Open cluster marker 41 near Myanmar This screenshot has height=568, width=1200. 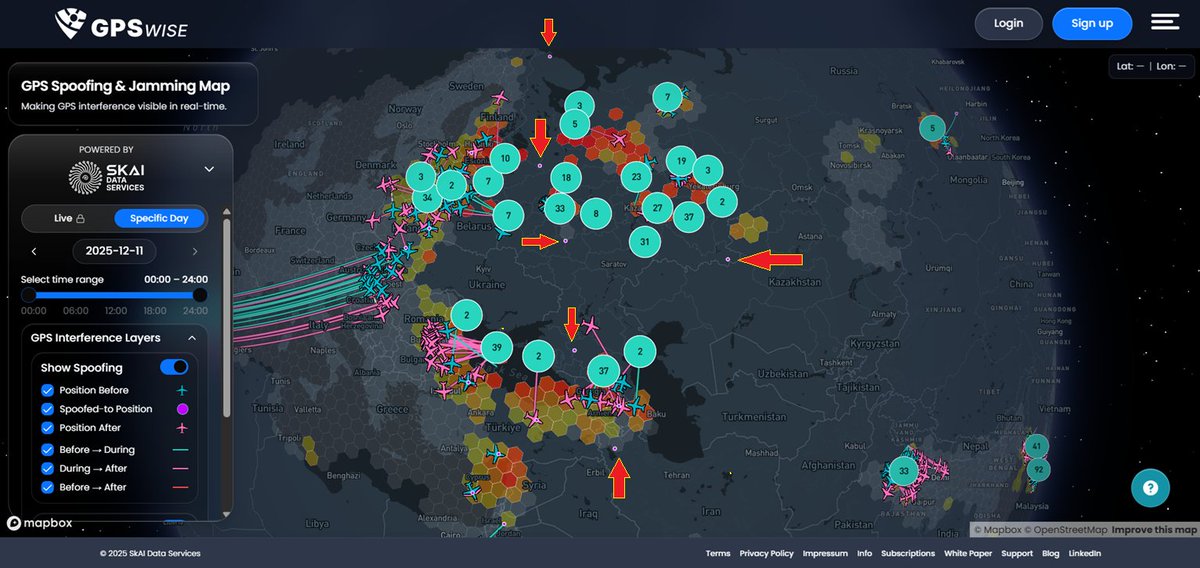click(1038, 447)
